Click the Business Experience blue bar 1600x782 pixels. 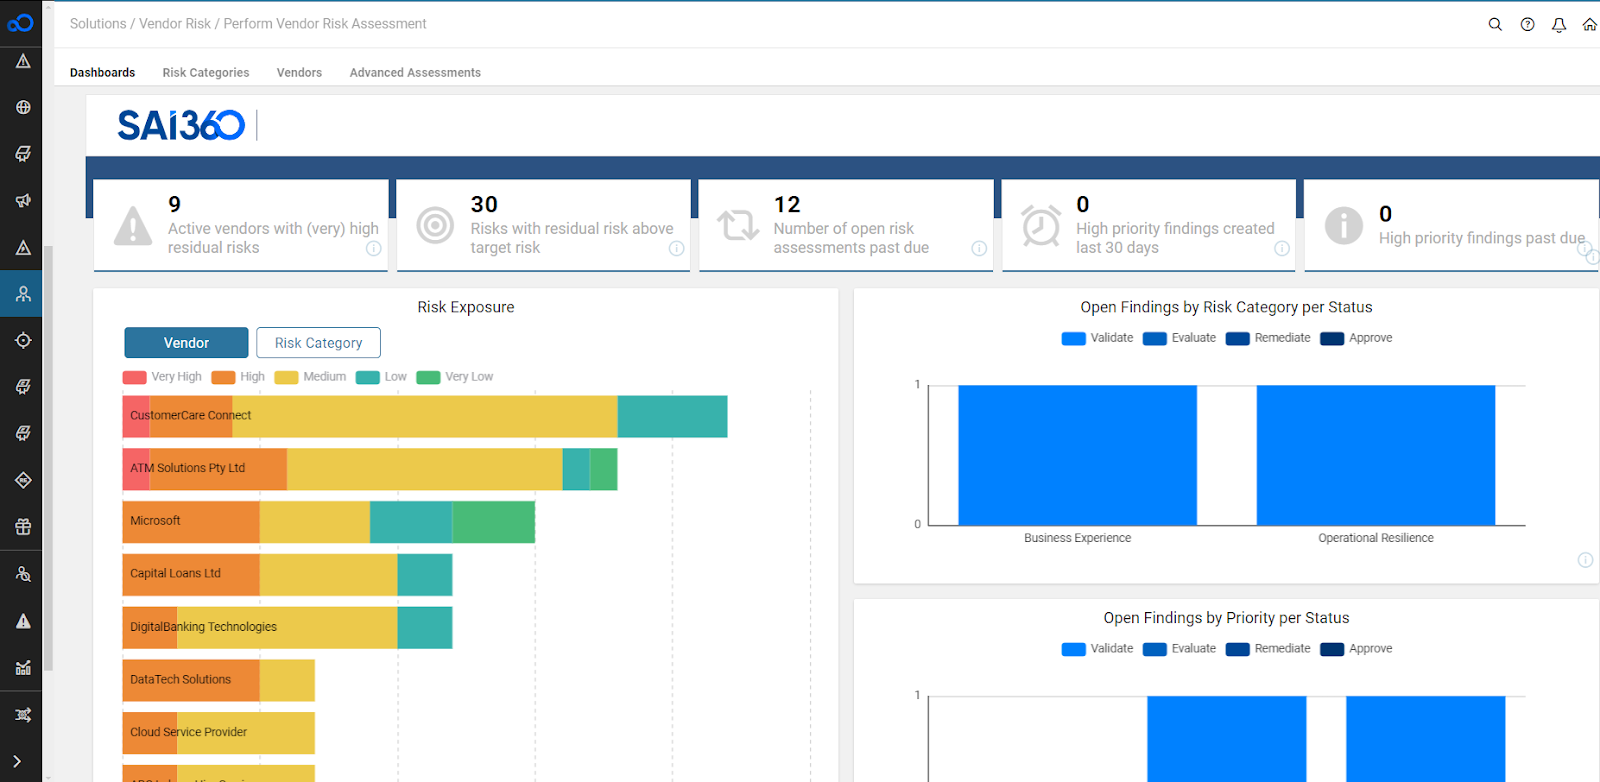click(1077, 455)
